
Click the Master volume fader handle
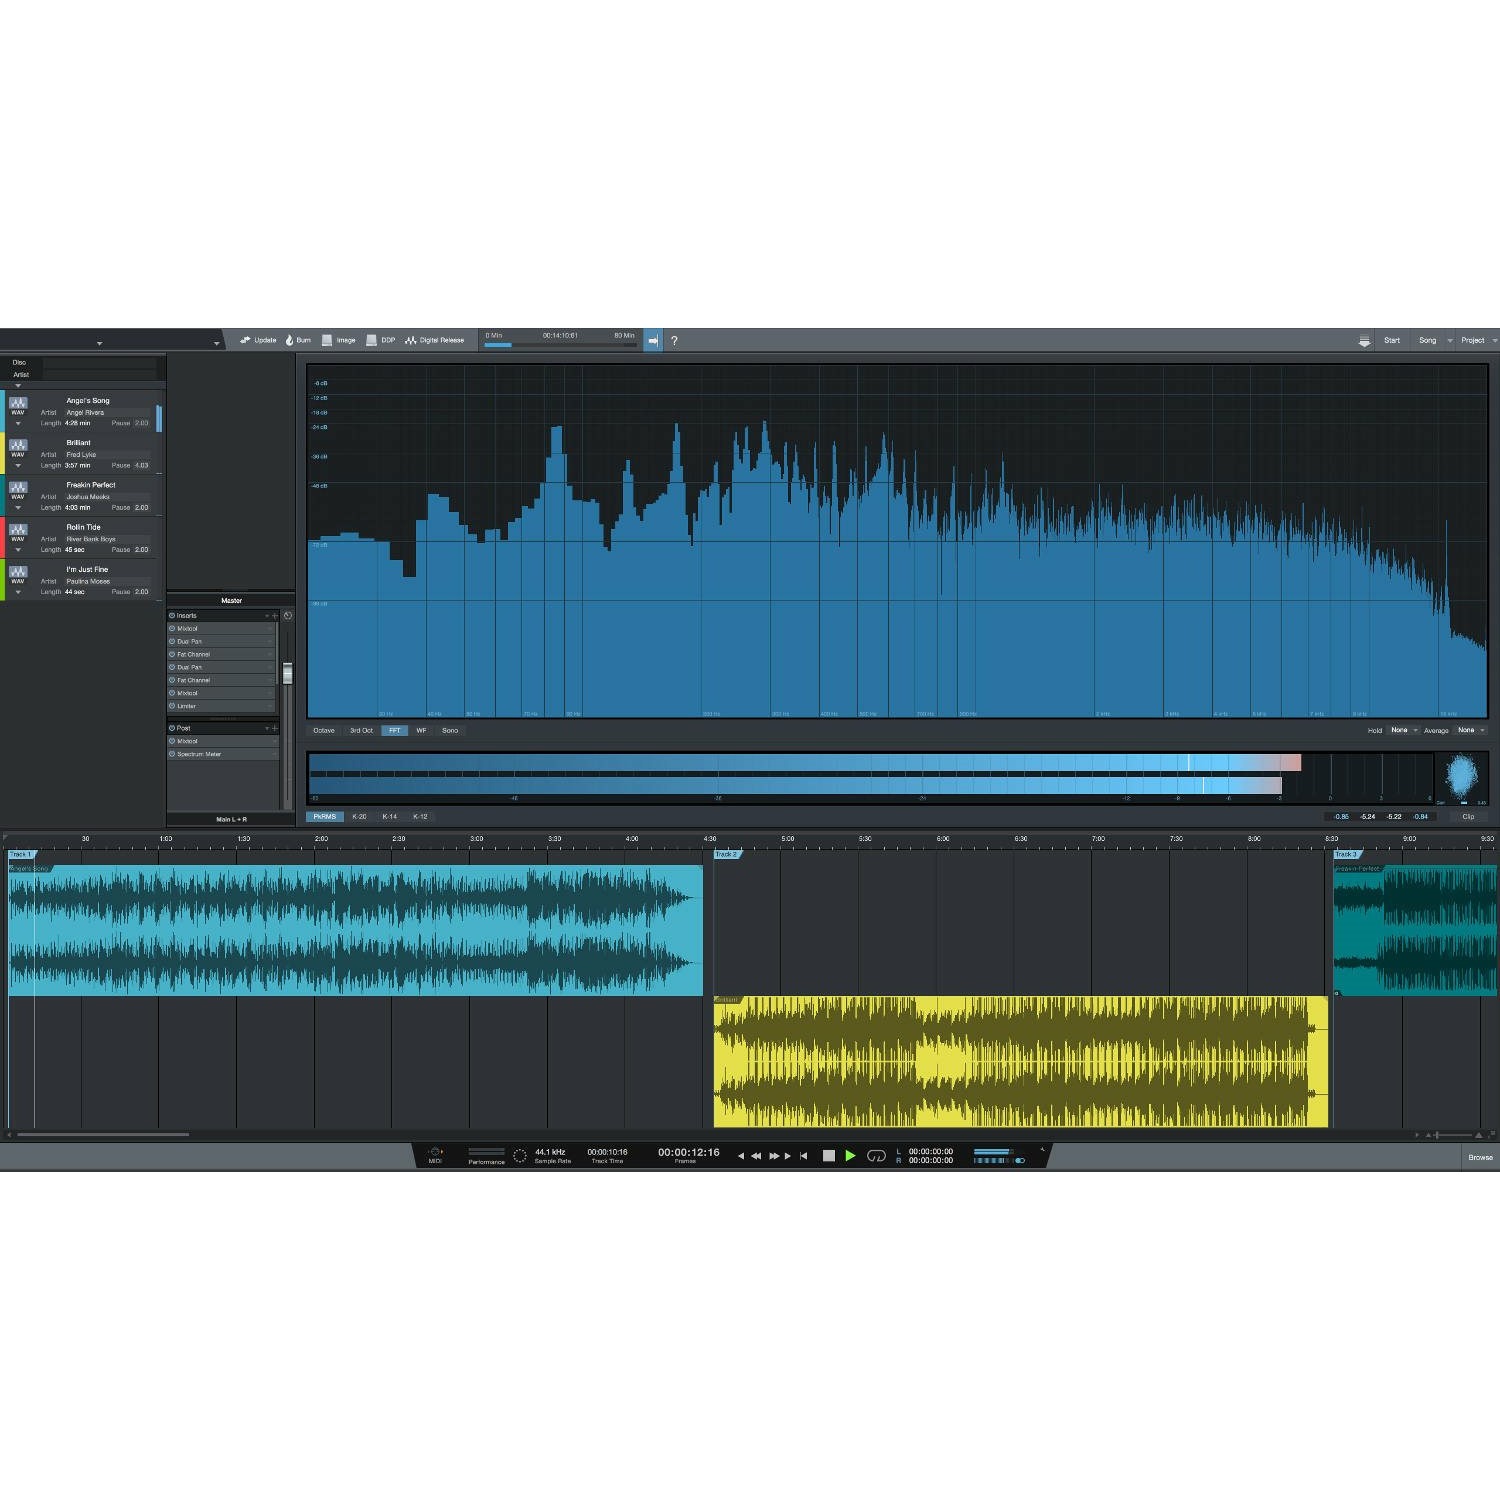(x=288, y=674)
